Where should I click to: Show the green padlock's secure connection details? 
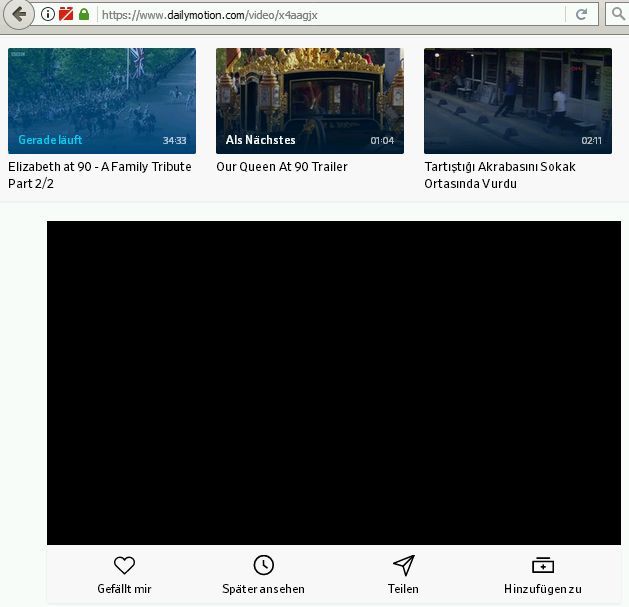pos(84,14)
